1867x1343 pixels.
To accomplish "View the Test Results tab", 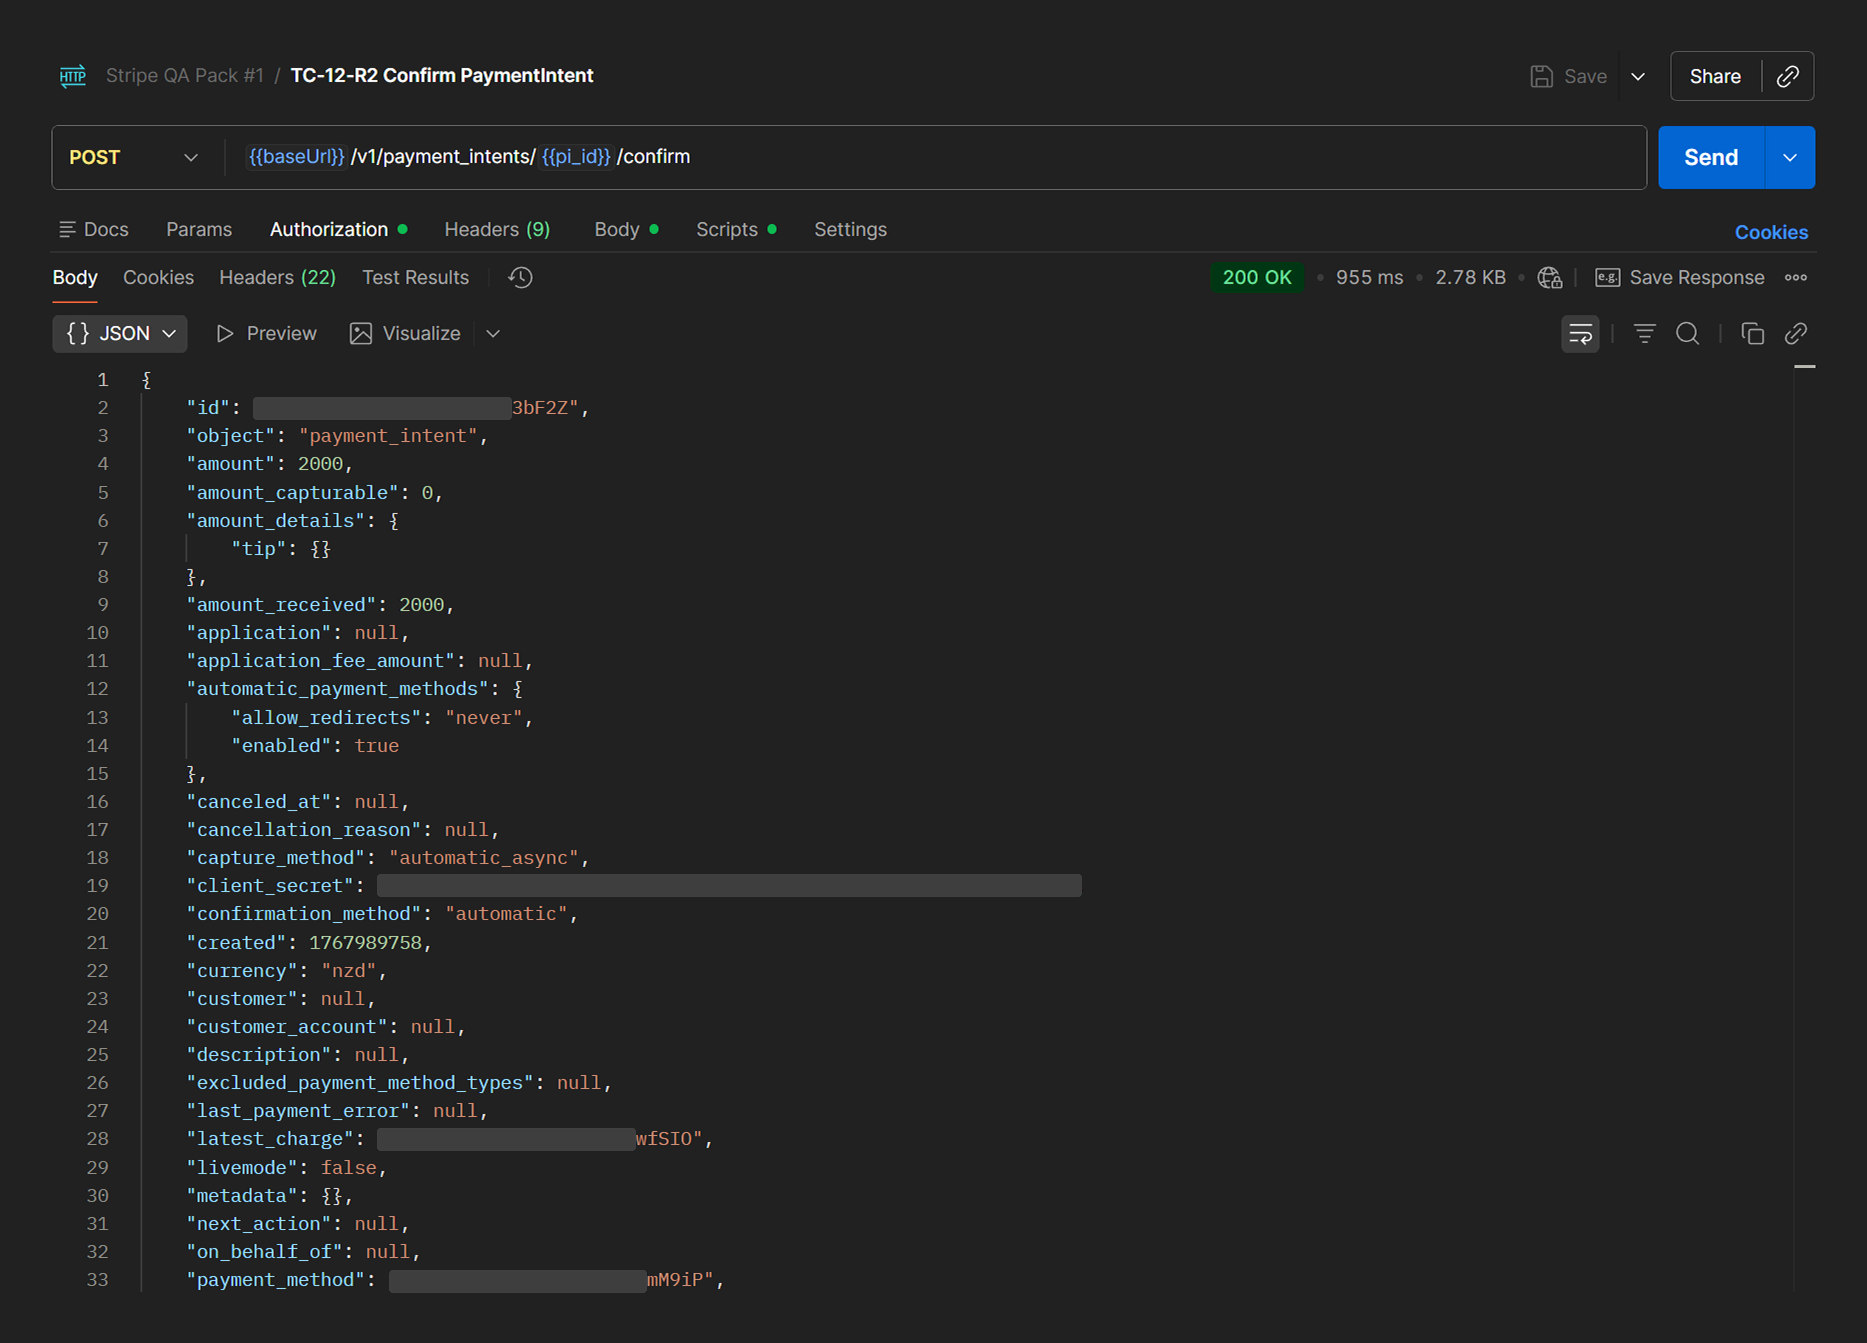I will tap(415, 277).
